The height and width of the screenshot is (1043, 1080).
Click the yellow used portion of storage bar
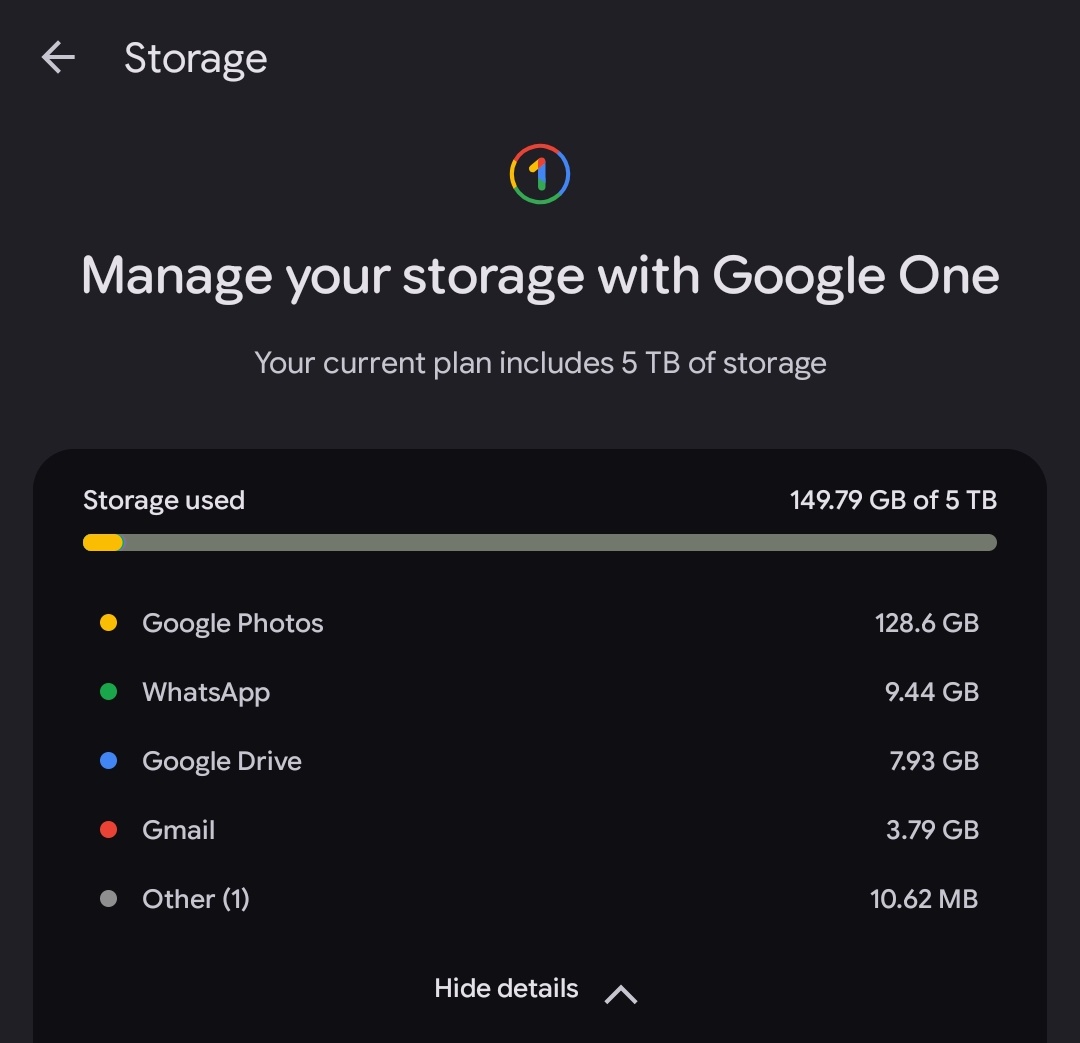[x=102, y=542]
